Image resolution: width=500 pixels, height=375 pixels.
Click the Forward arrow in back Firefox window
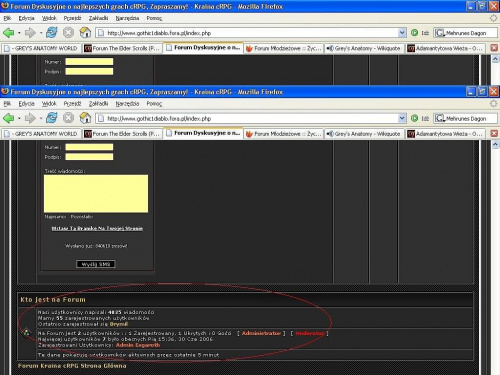coord(30,33)
